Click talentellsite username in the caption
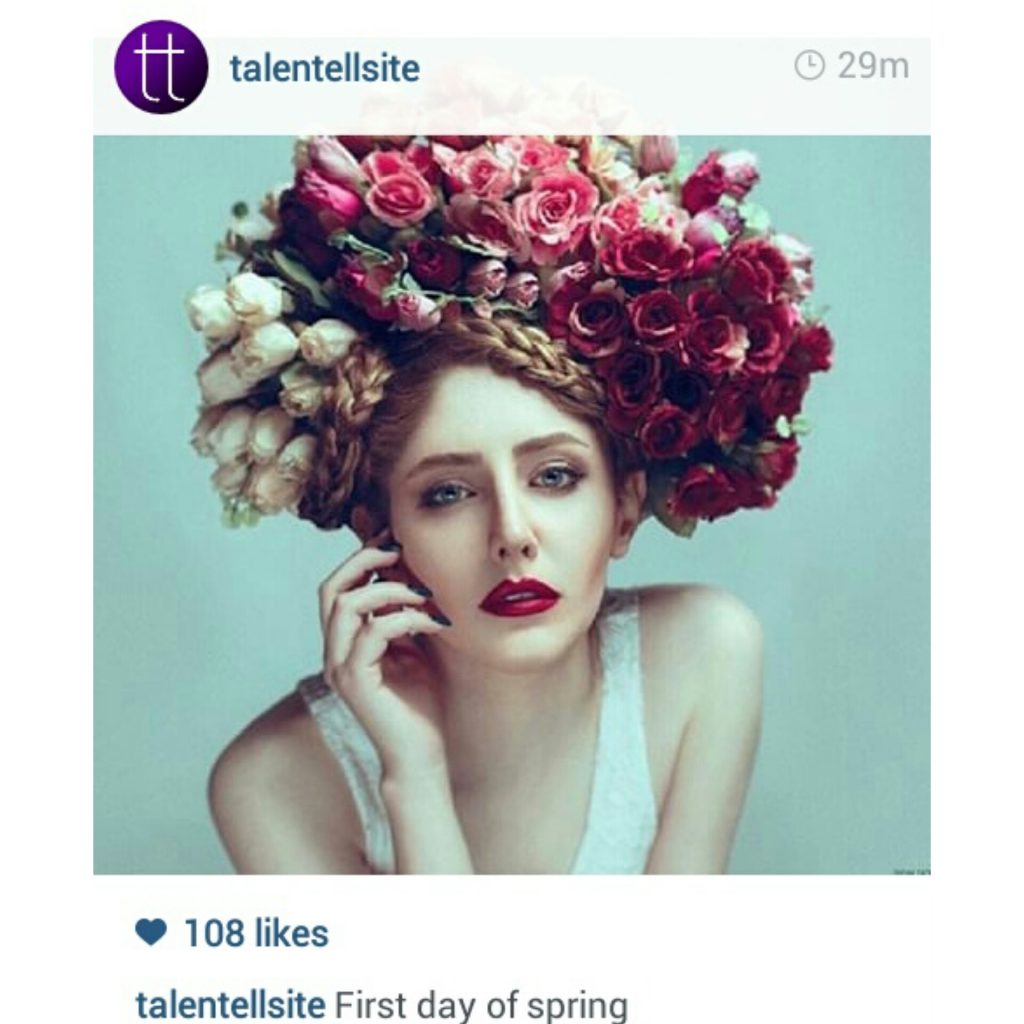This screenshot has width=1024, height=1024. coord(230,1004)
